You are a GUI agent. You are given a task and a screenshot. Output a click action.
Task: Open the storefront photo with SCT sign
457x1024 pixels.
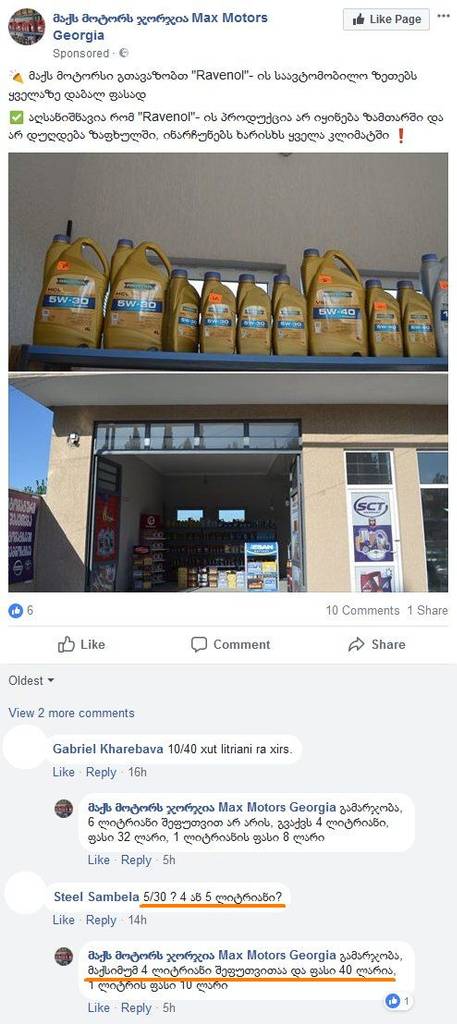228,482
